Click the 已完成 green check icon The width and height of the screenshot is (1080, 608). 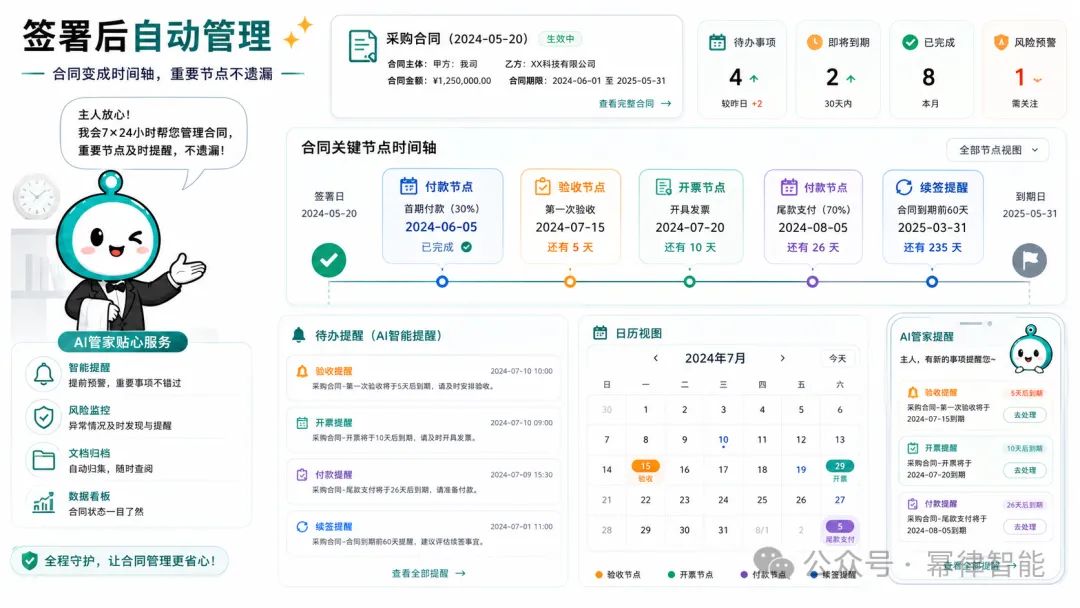tap(909, 42)
